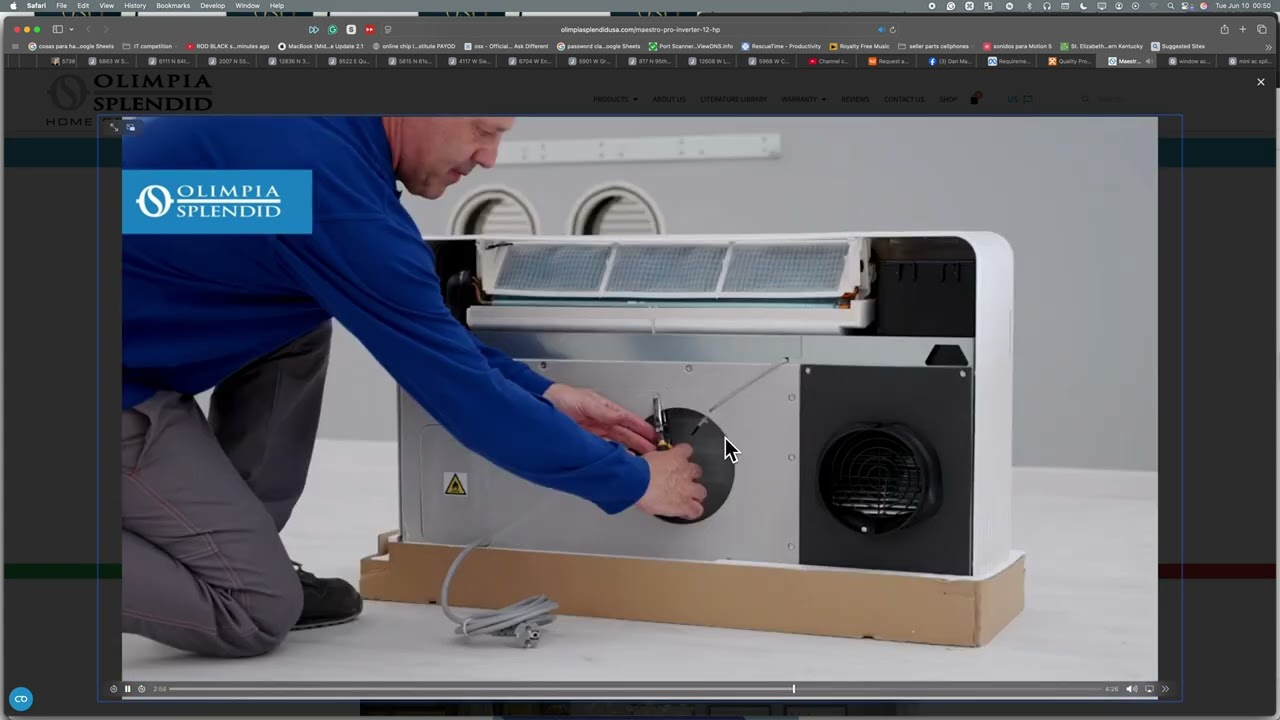Mute audio on the Maestro tab speaker icon
The image size is (1280, 720).
click(1148, 61)
